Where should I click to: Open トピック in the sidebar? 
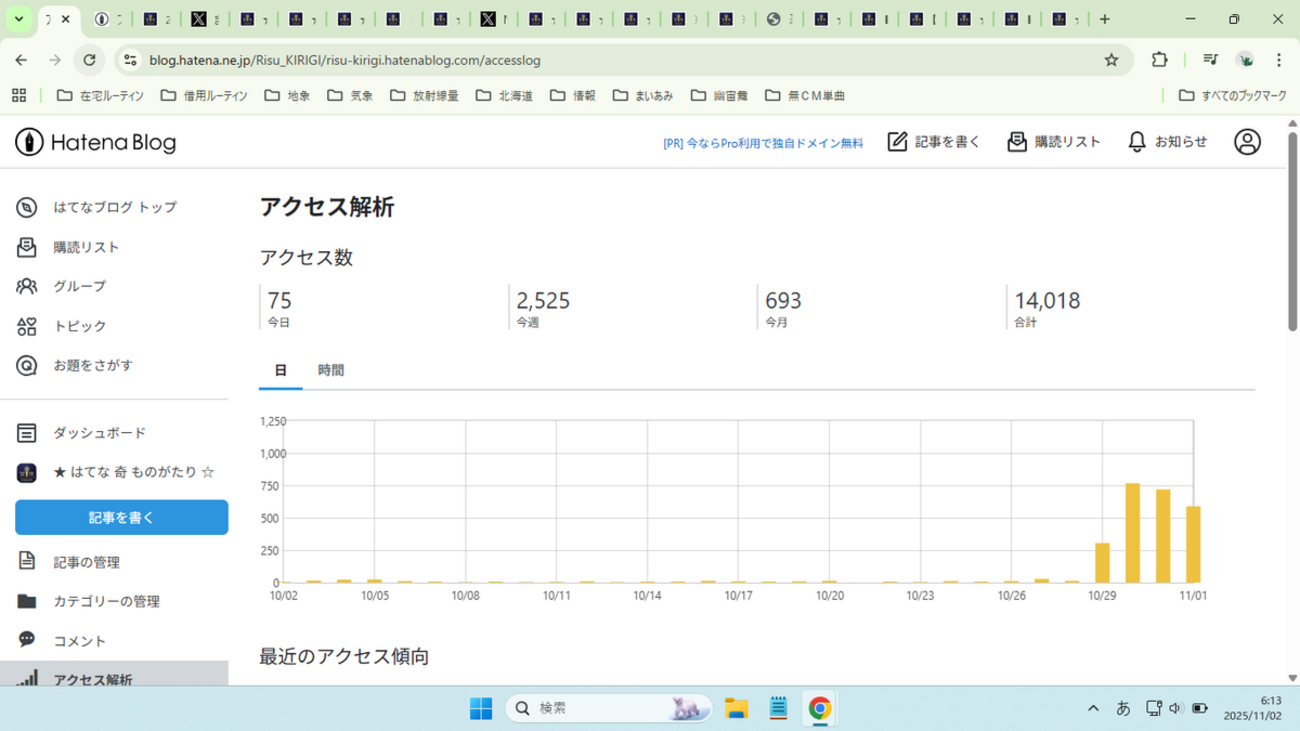point(79,326)
